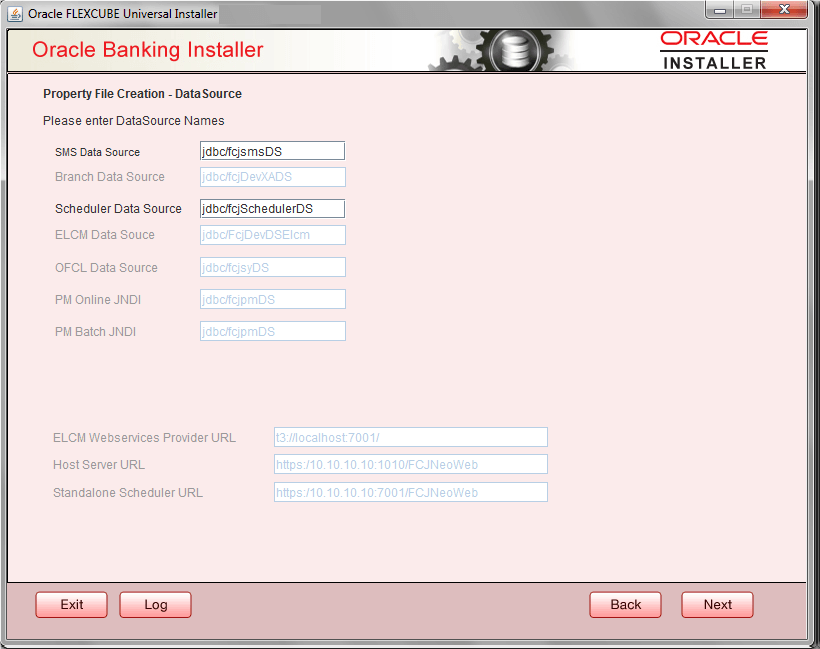Click the 'Scheduler Data Source' label
820x649 pixels.
(x=118, y=209)
